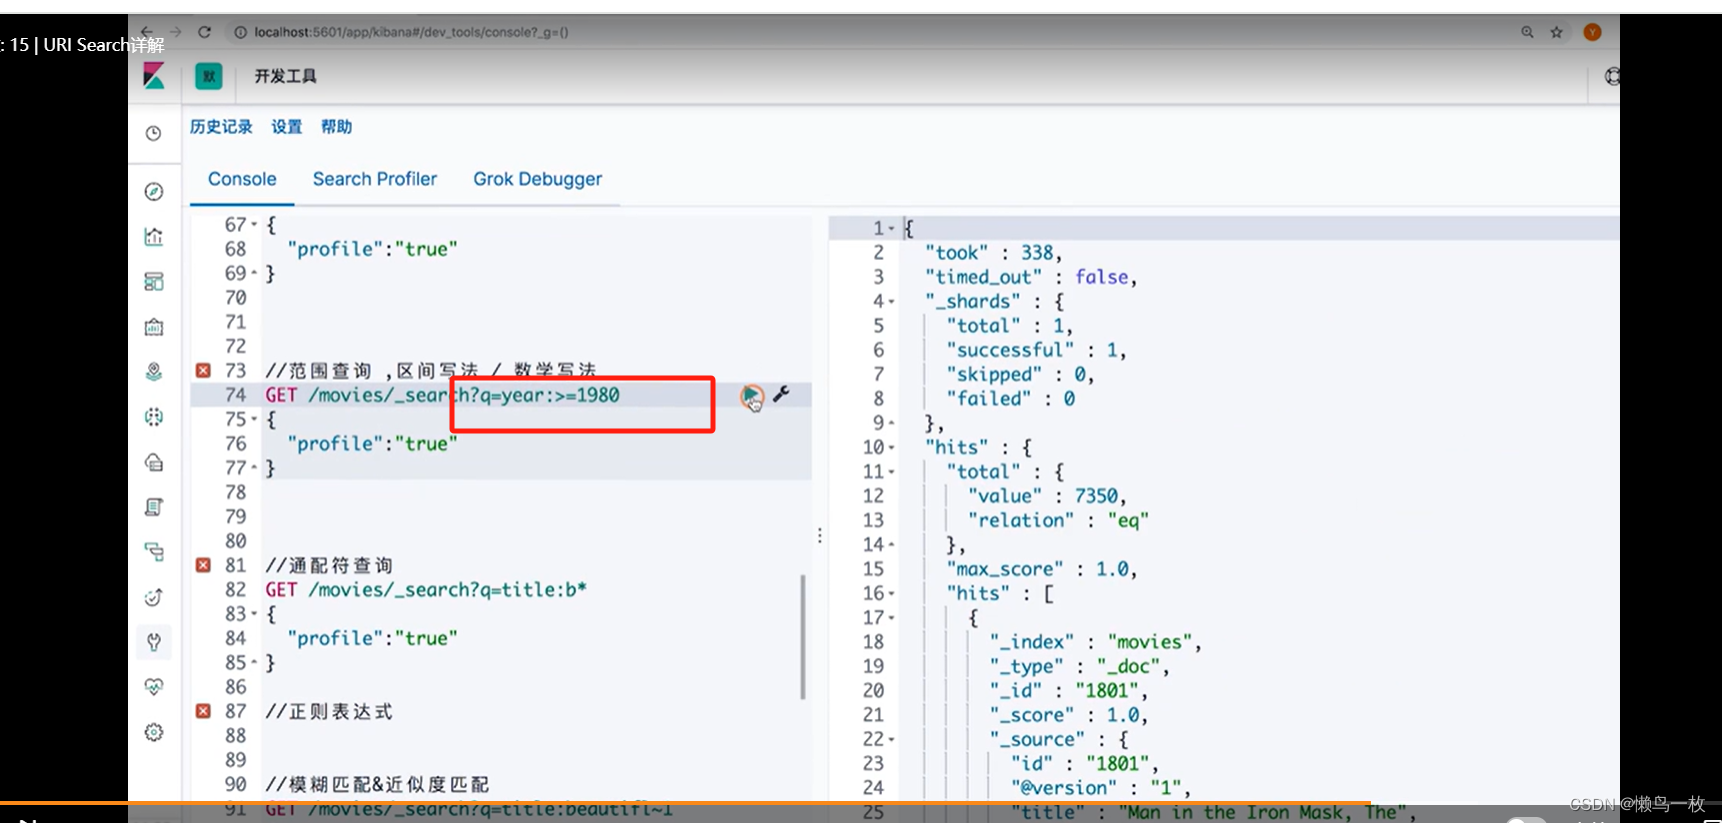Image resolution: width=1722 pixels, height=823 pixels.
Task: Click comment //正则表达式 on line 87
Action: (x=329, y=711)
